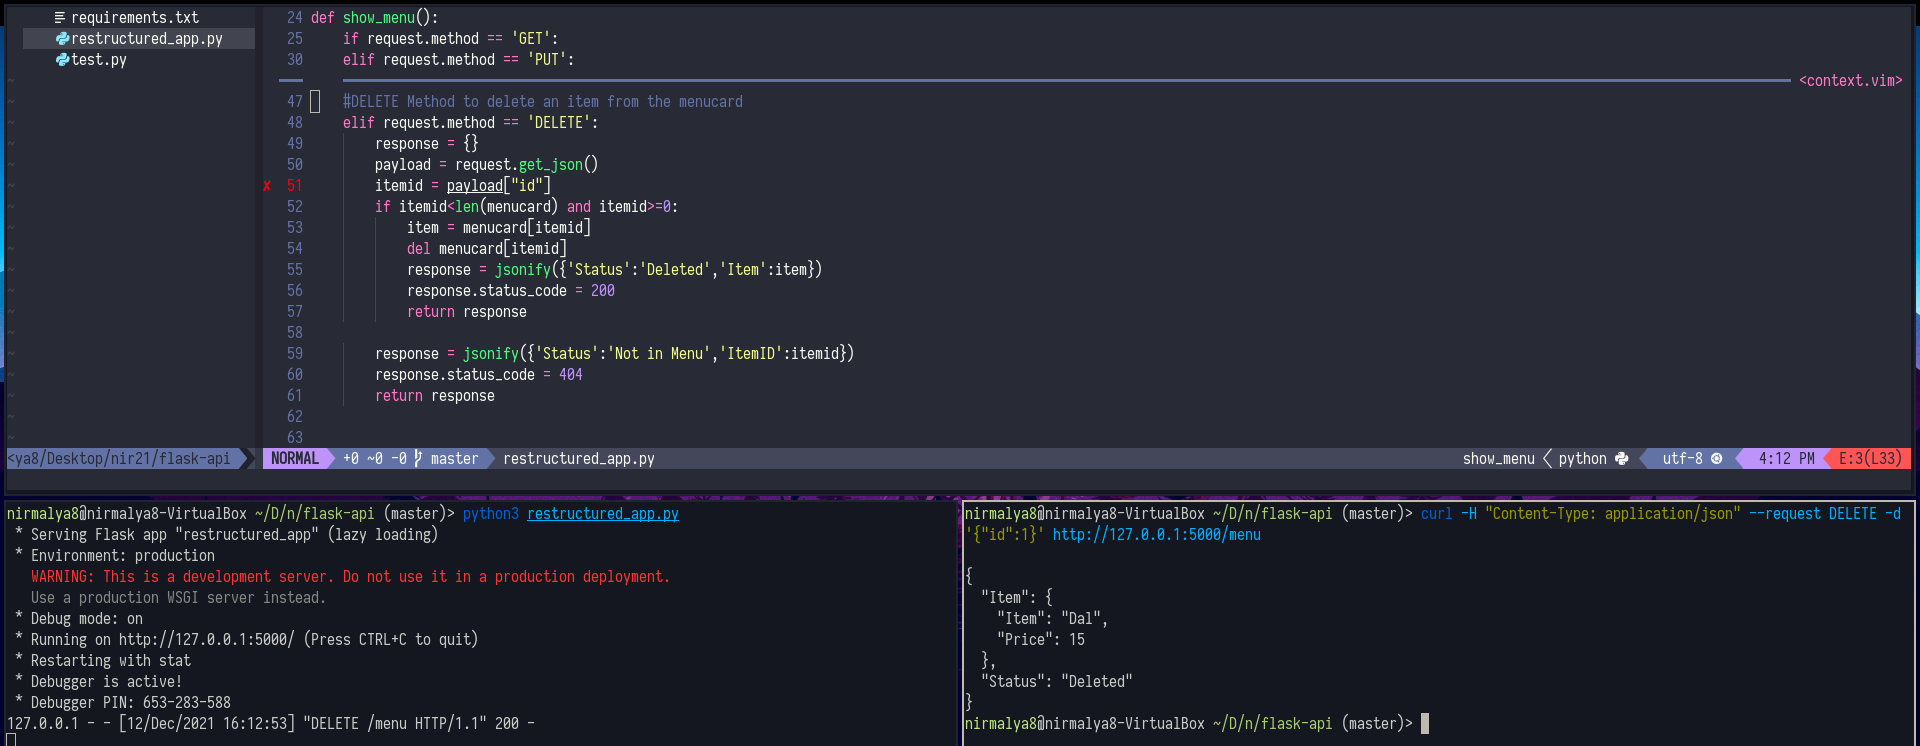
Task: Click line number 47 in the gutter
Action: [295, 102]
